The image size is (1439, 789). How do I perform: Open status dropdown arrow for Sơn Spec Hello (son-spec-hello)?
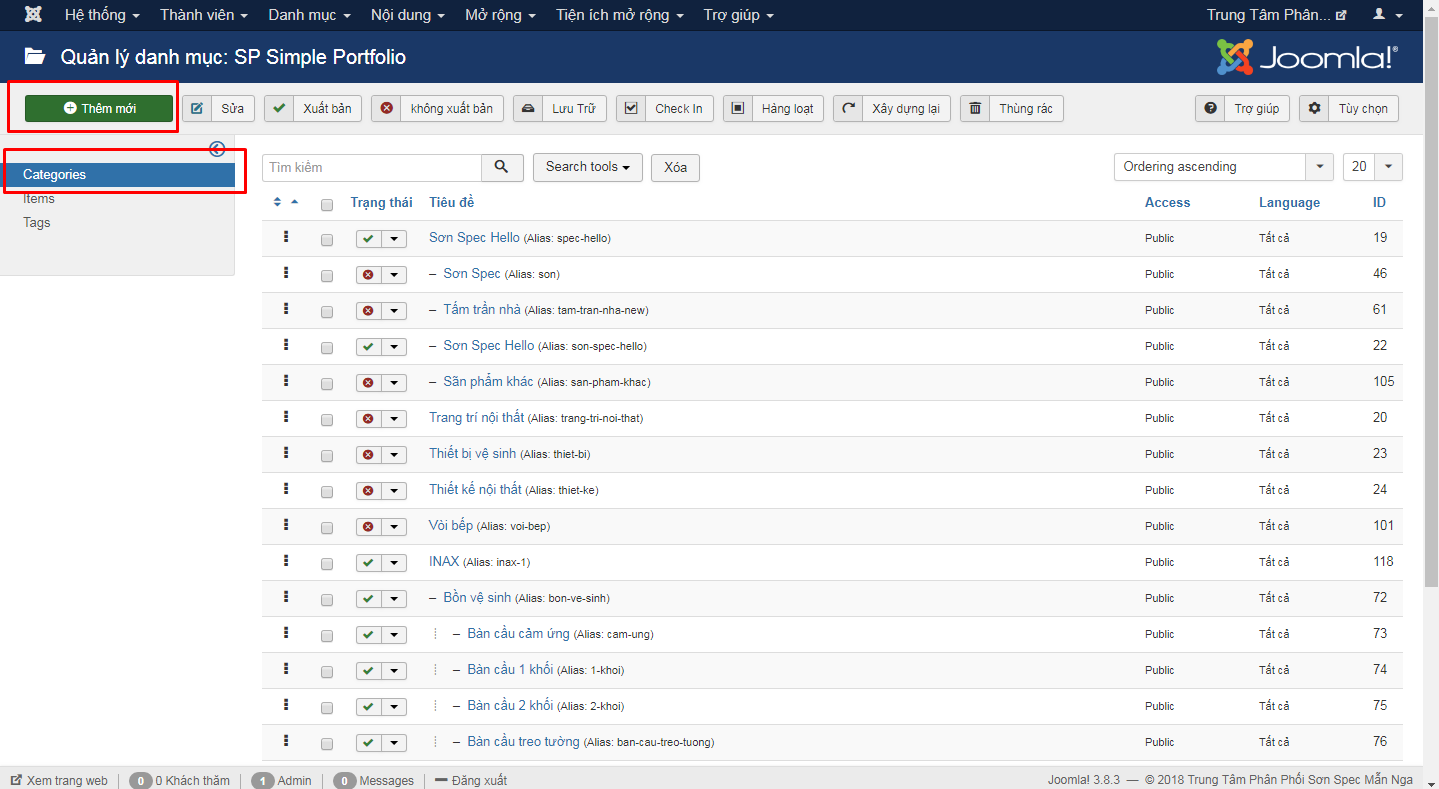[394, 347]
